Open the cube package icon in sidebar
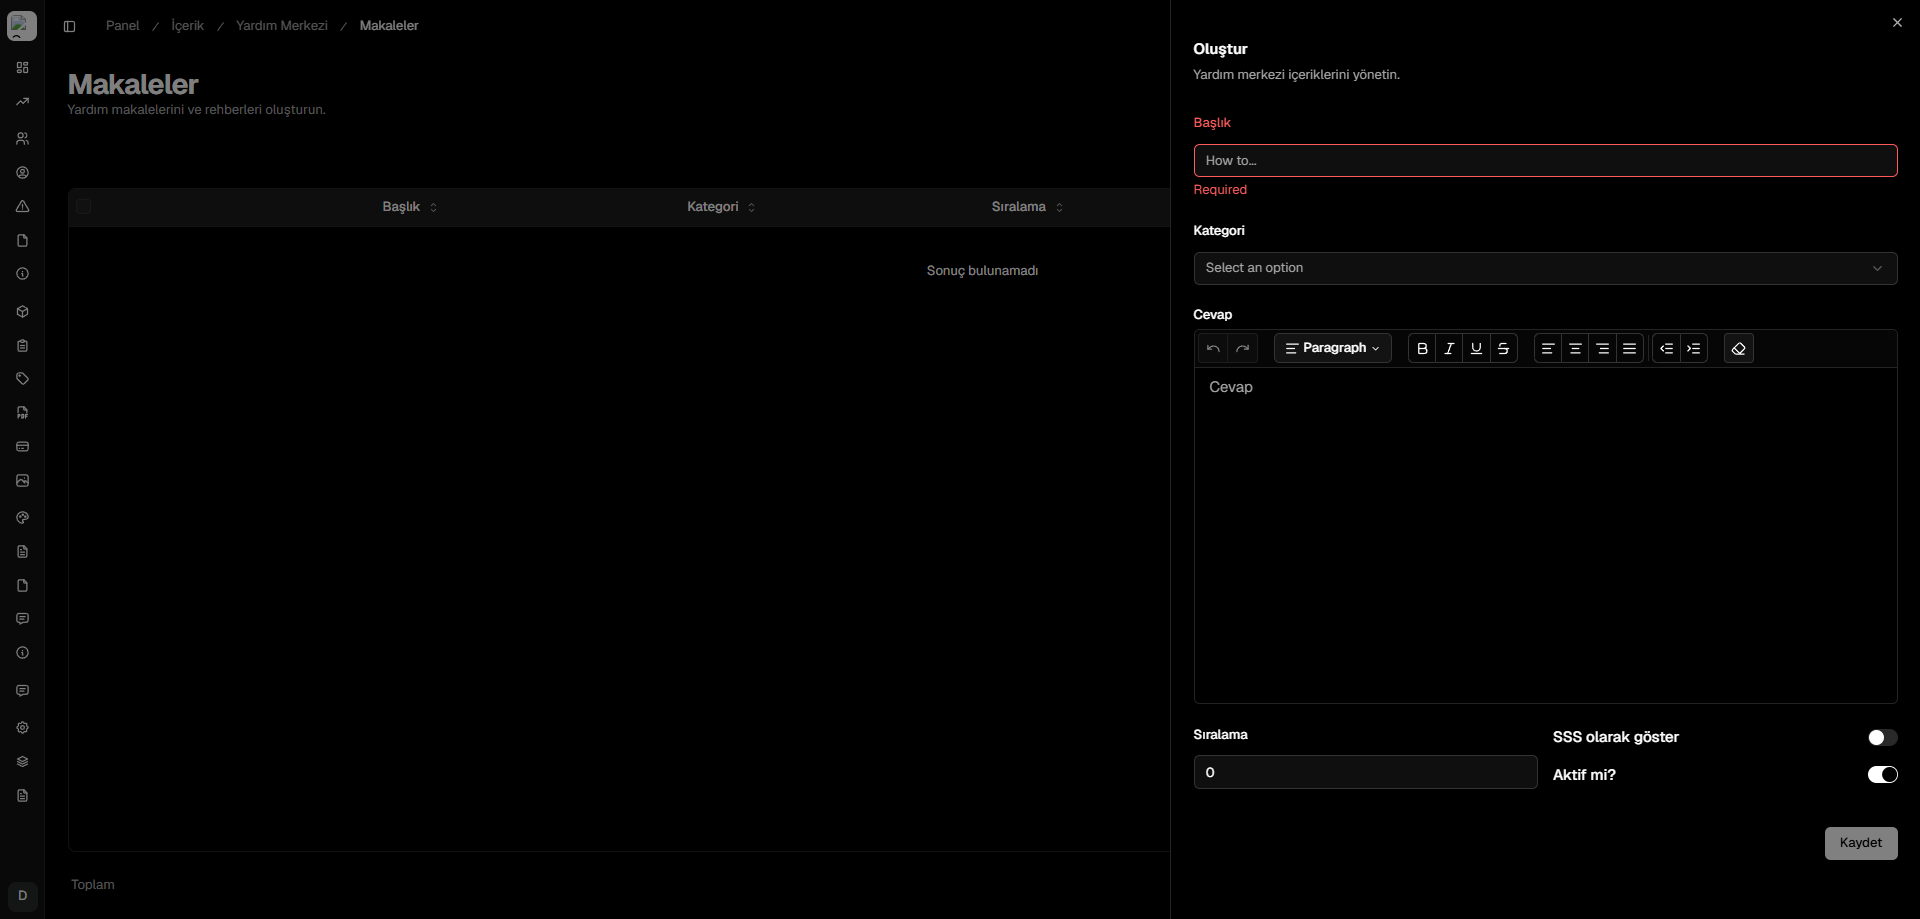 tap(22, 312)
